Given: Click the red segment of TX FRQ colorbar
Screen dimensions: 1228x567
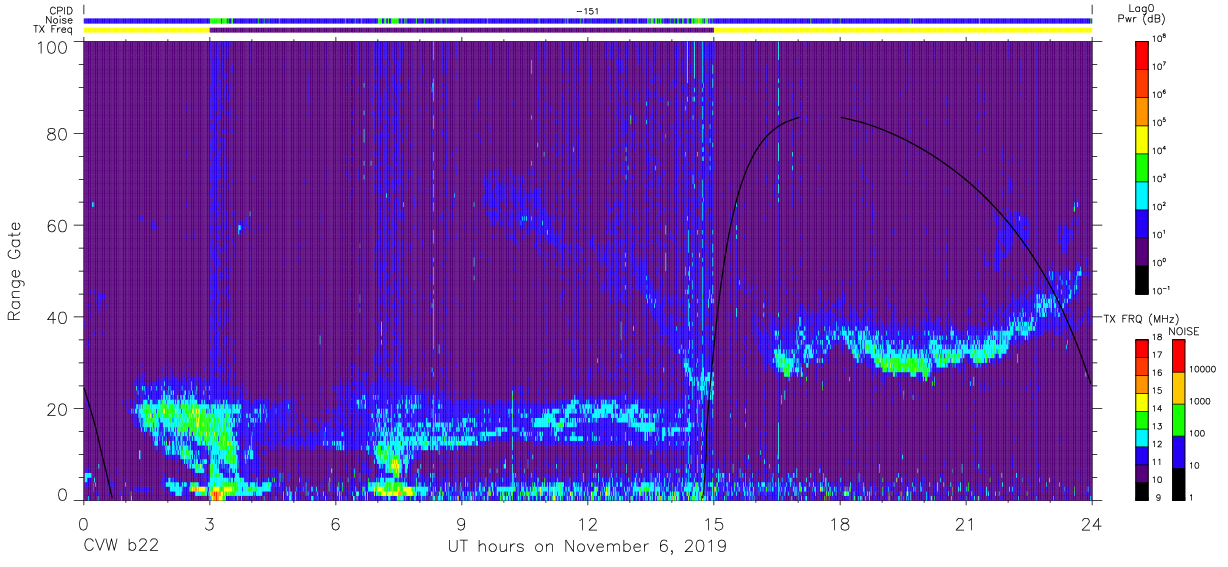Looking at the screenshot, I should (x=1143, y=349).
